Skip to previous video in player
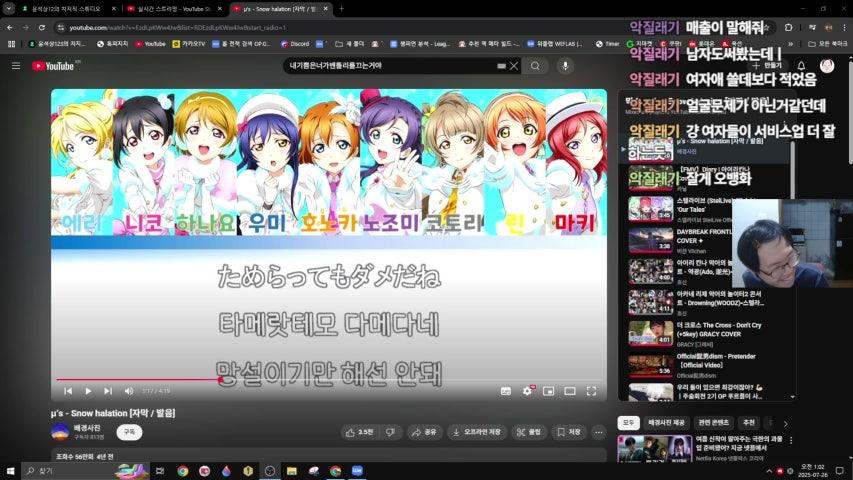Viewport: 853px width, 480px height. [x=68, y=391]
